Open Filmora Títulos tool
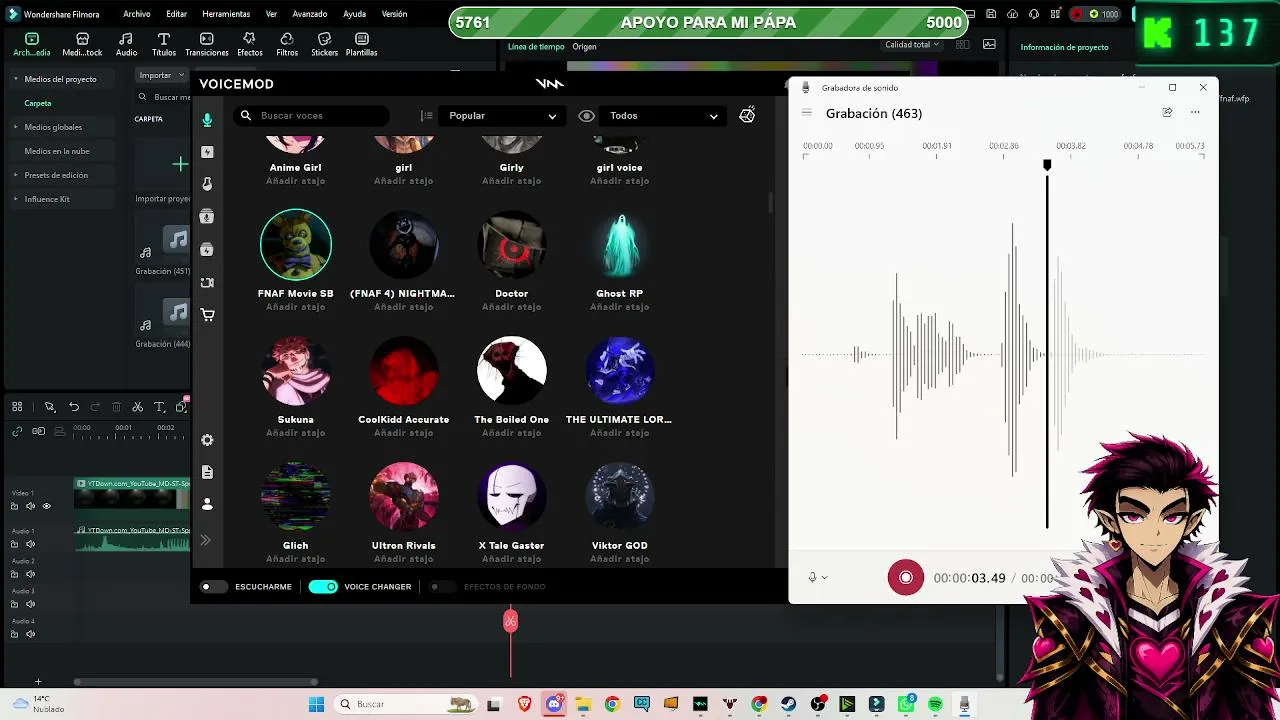Image resolution: width=1280 pixels, height=720 pixels. 164,44
